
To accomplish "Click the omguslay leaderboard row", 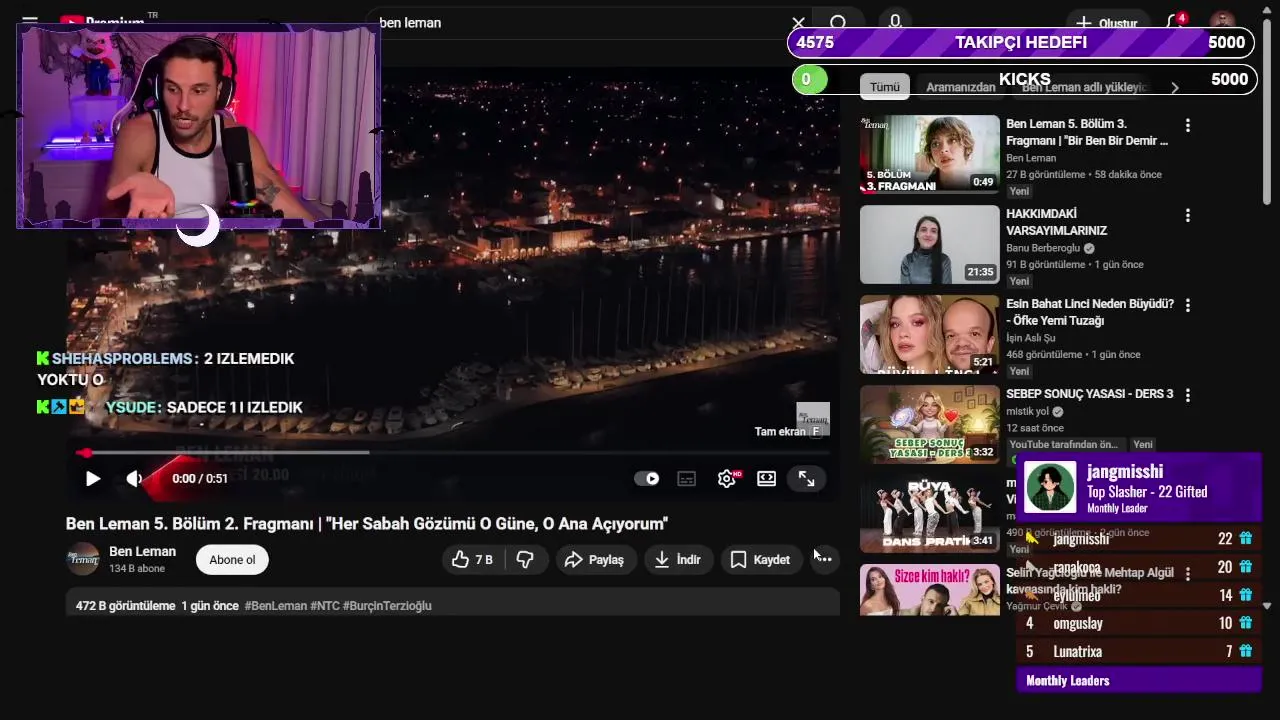I will [1139, 623].
